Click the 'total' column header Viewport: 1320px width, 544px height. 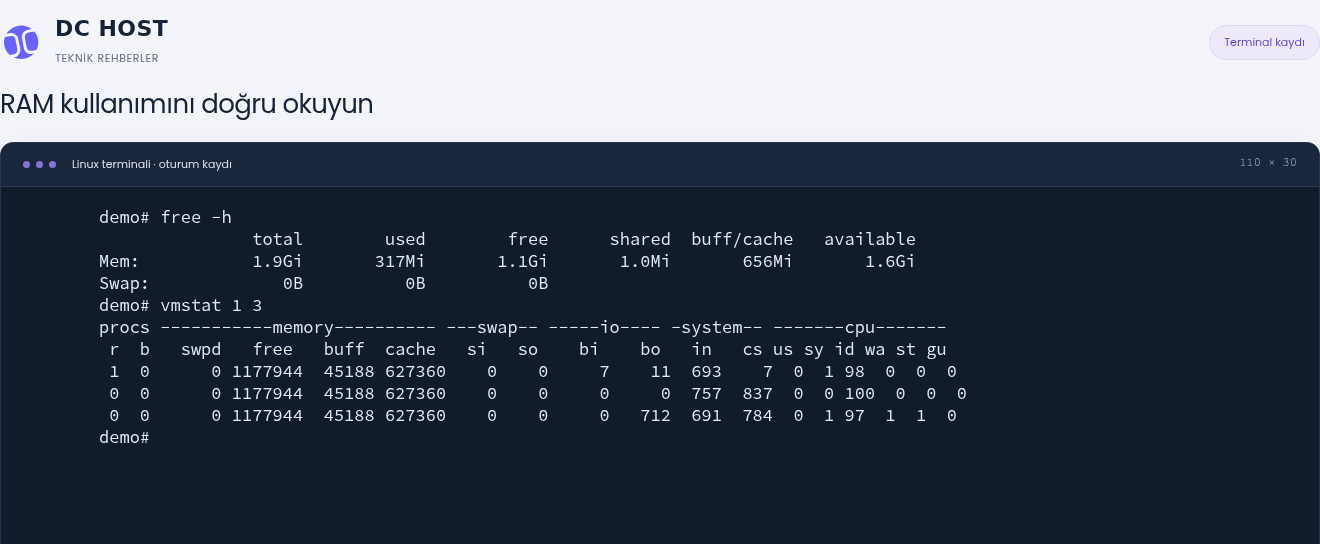point(278,239)
